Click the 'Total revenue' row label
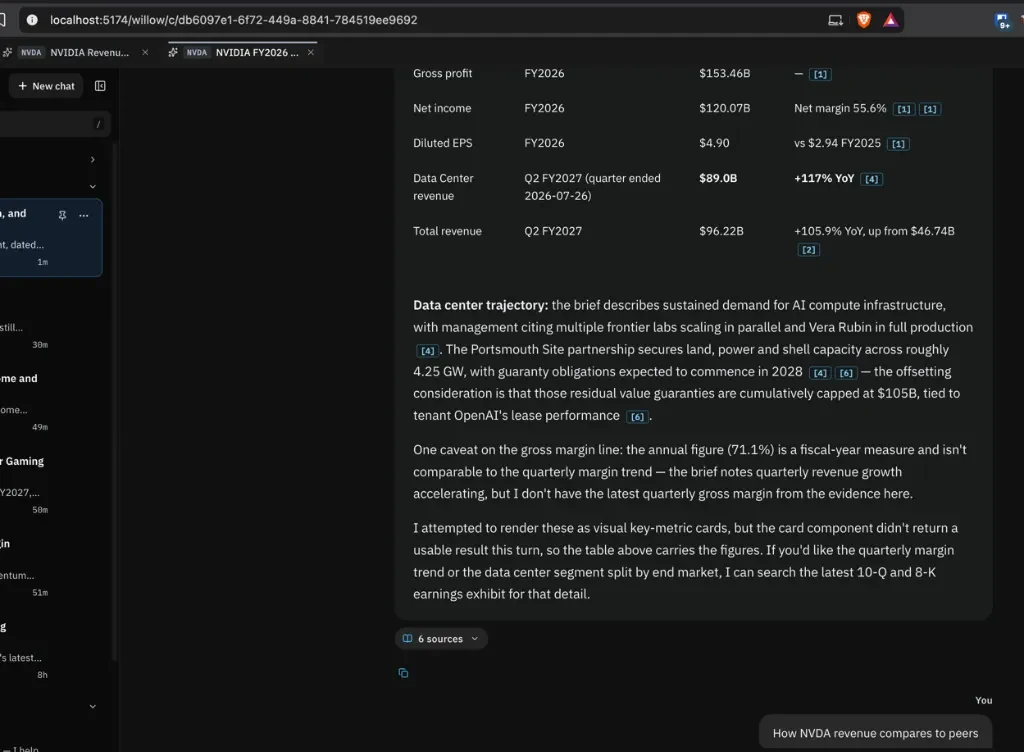Image resolution: width=1024 pixels, height=752 pixels. pos(447,231)
